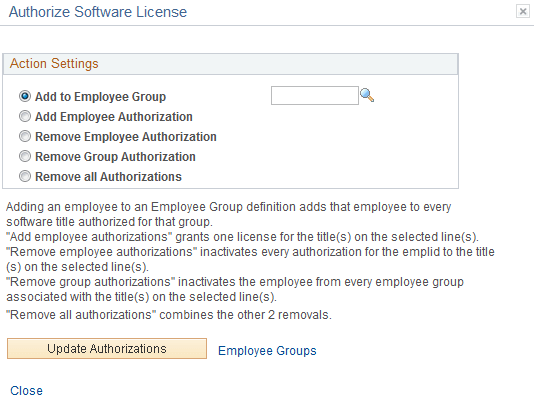534x405 pixels.
Task: Click the Authorize Software License title text
Action: pyautogui.click(x=98, y=12)
